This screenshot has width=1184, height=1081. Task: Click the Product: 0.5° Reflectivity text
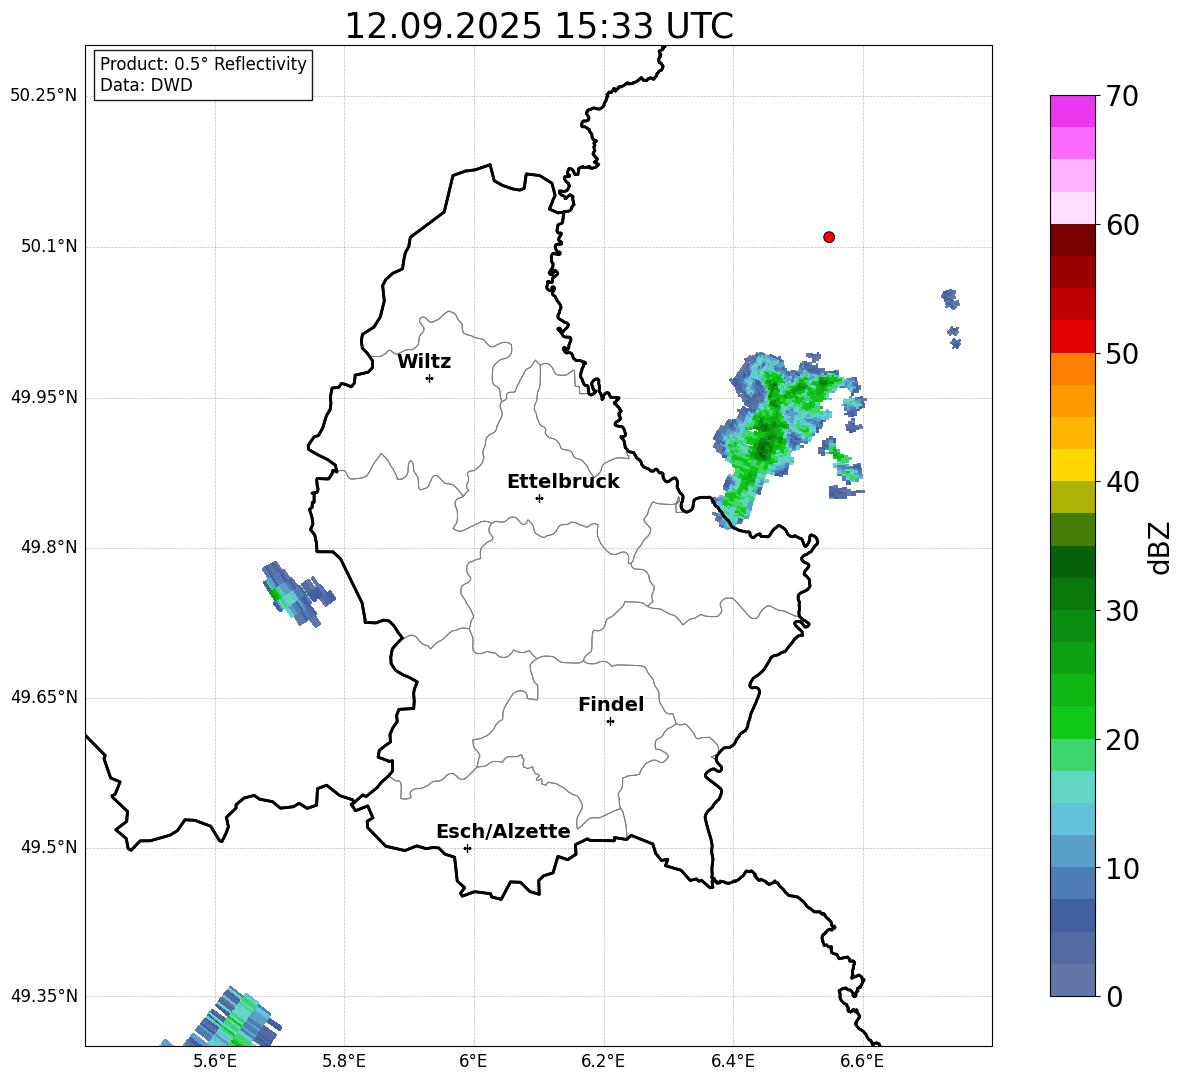click(x=203, y=64)
